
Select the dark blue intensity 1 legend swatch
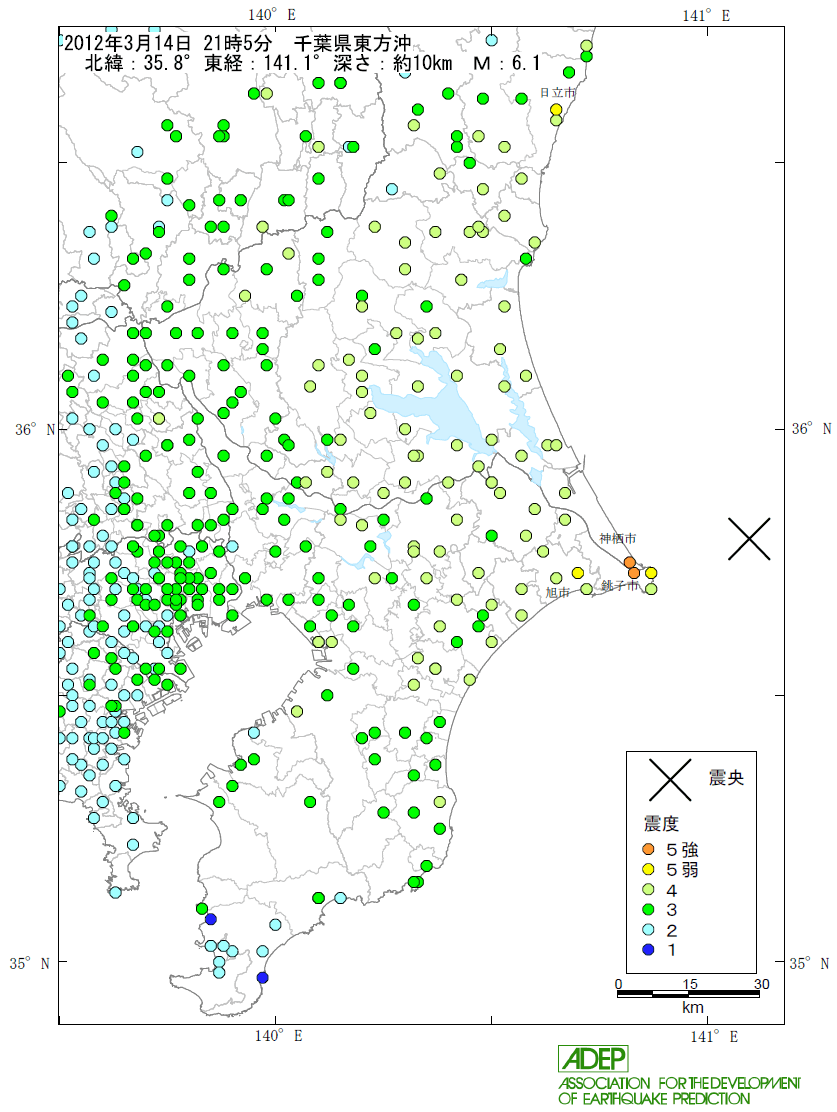(x=648, y=950)
